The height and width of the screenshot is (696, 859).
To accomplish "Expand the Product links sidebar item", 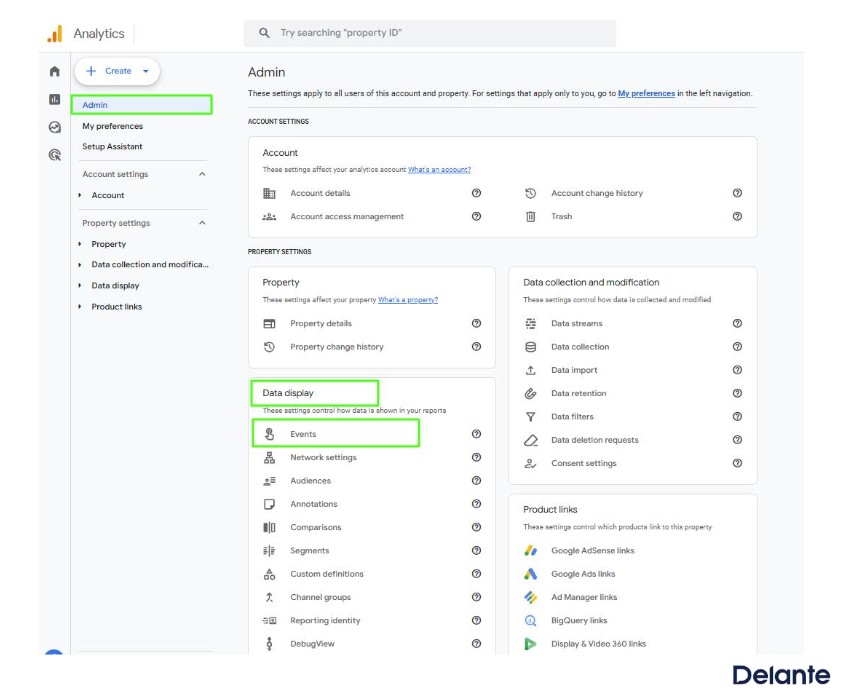I will 80,307.
